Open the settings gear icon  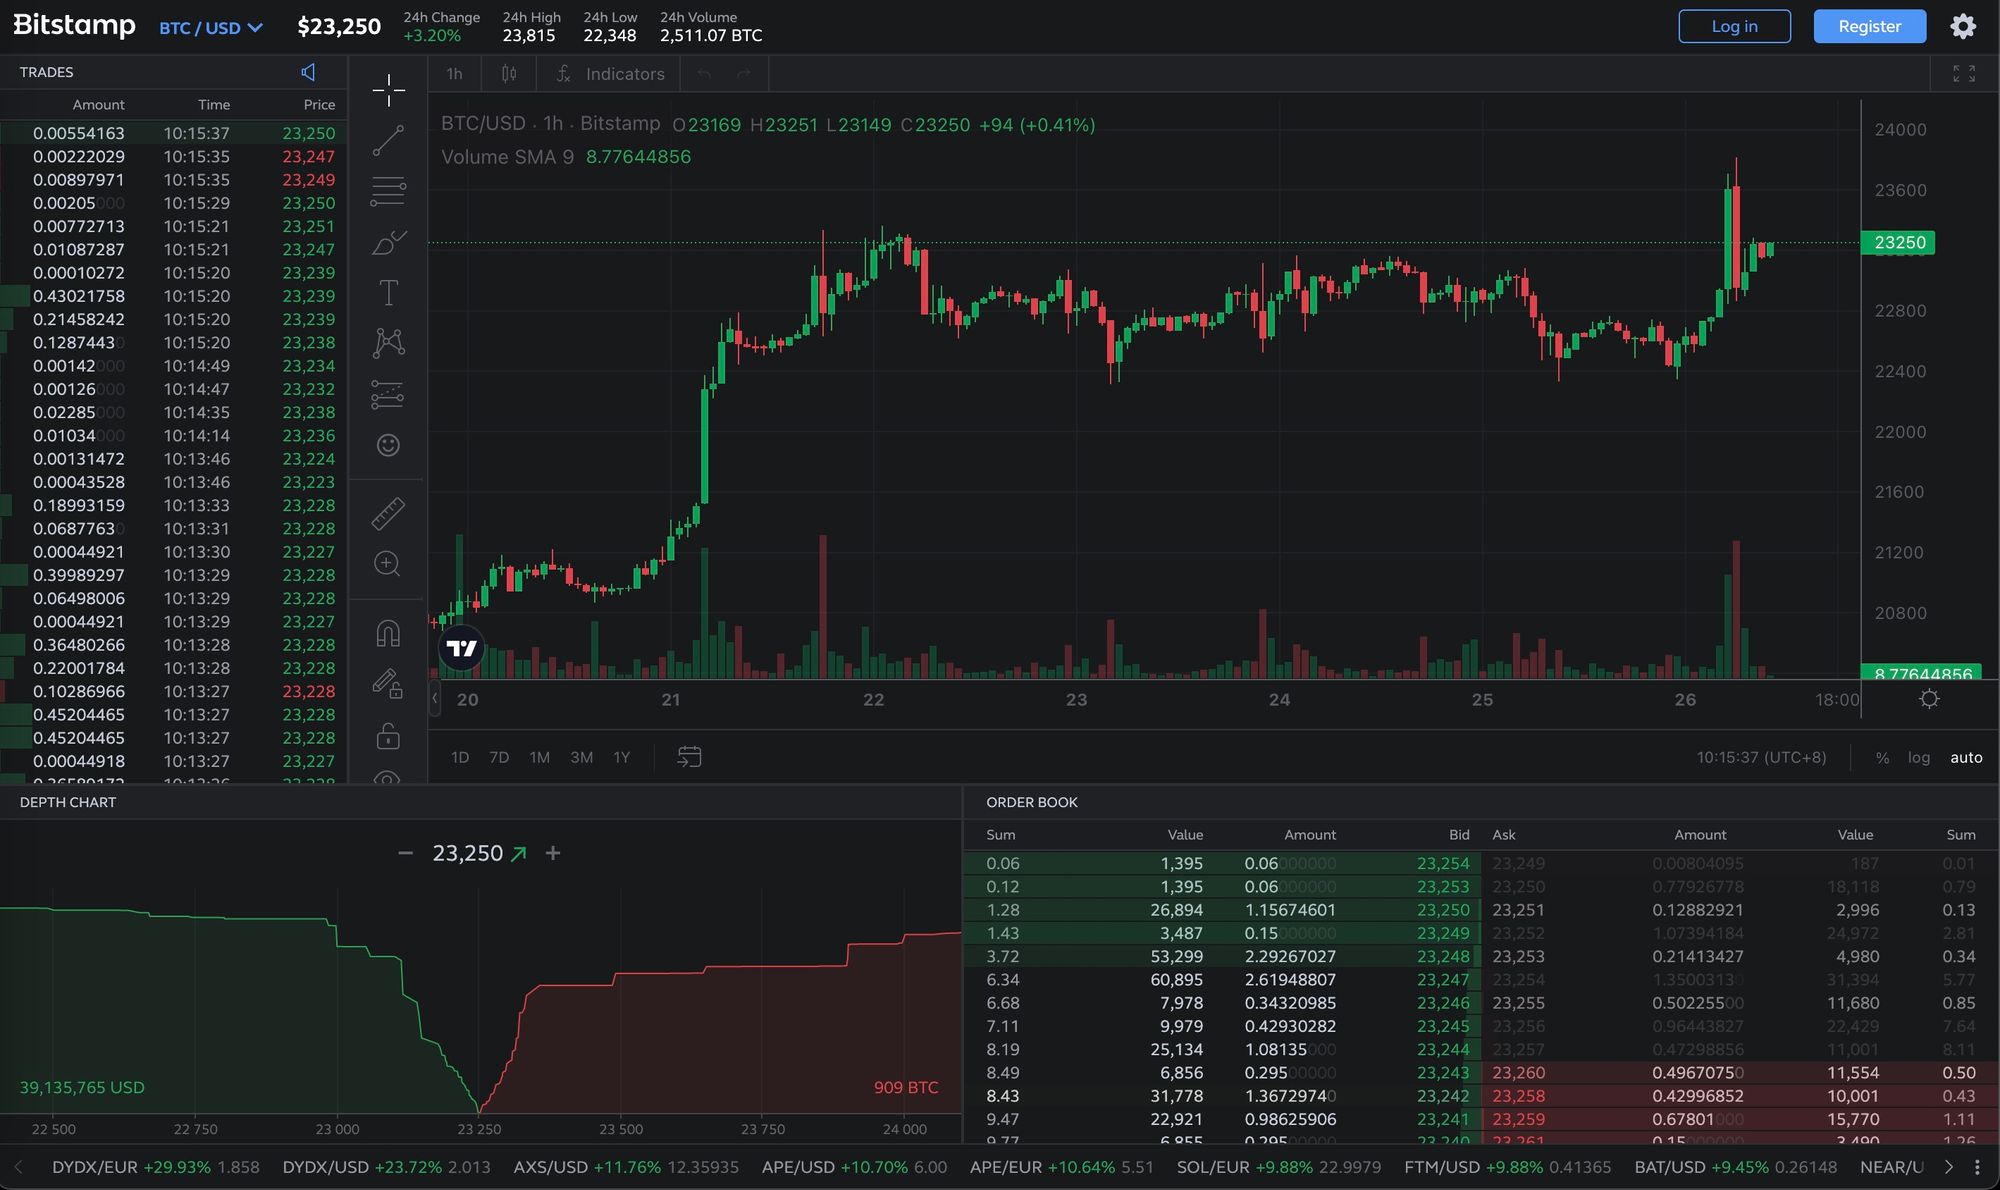pyautogui.click(x=1963, y=26)
